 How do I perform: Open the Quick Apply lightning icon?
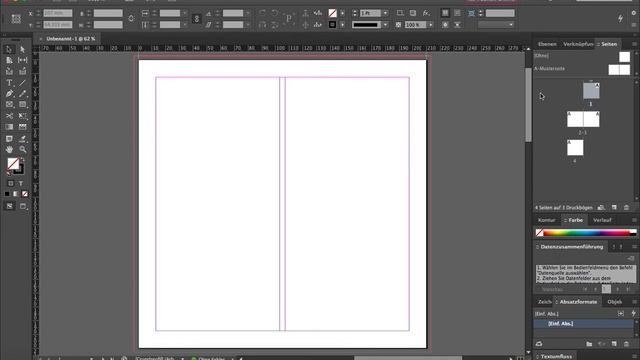620,18
